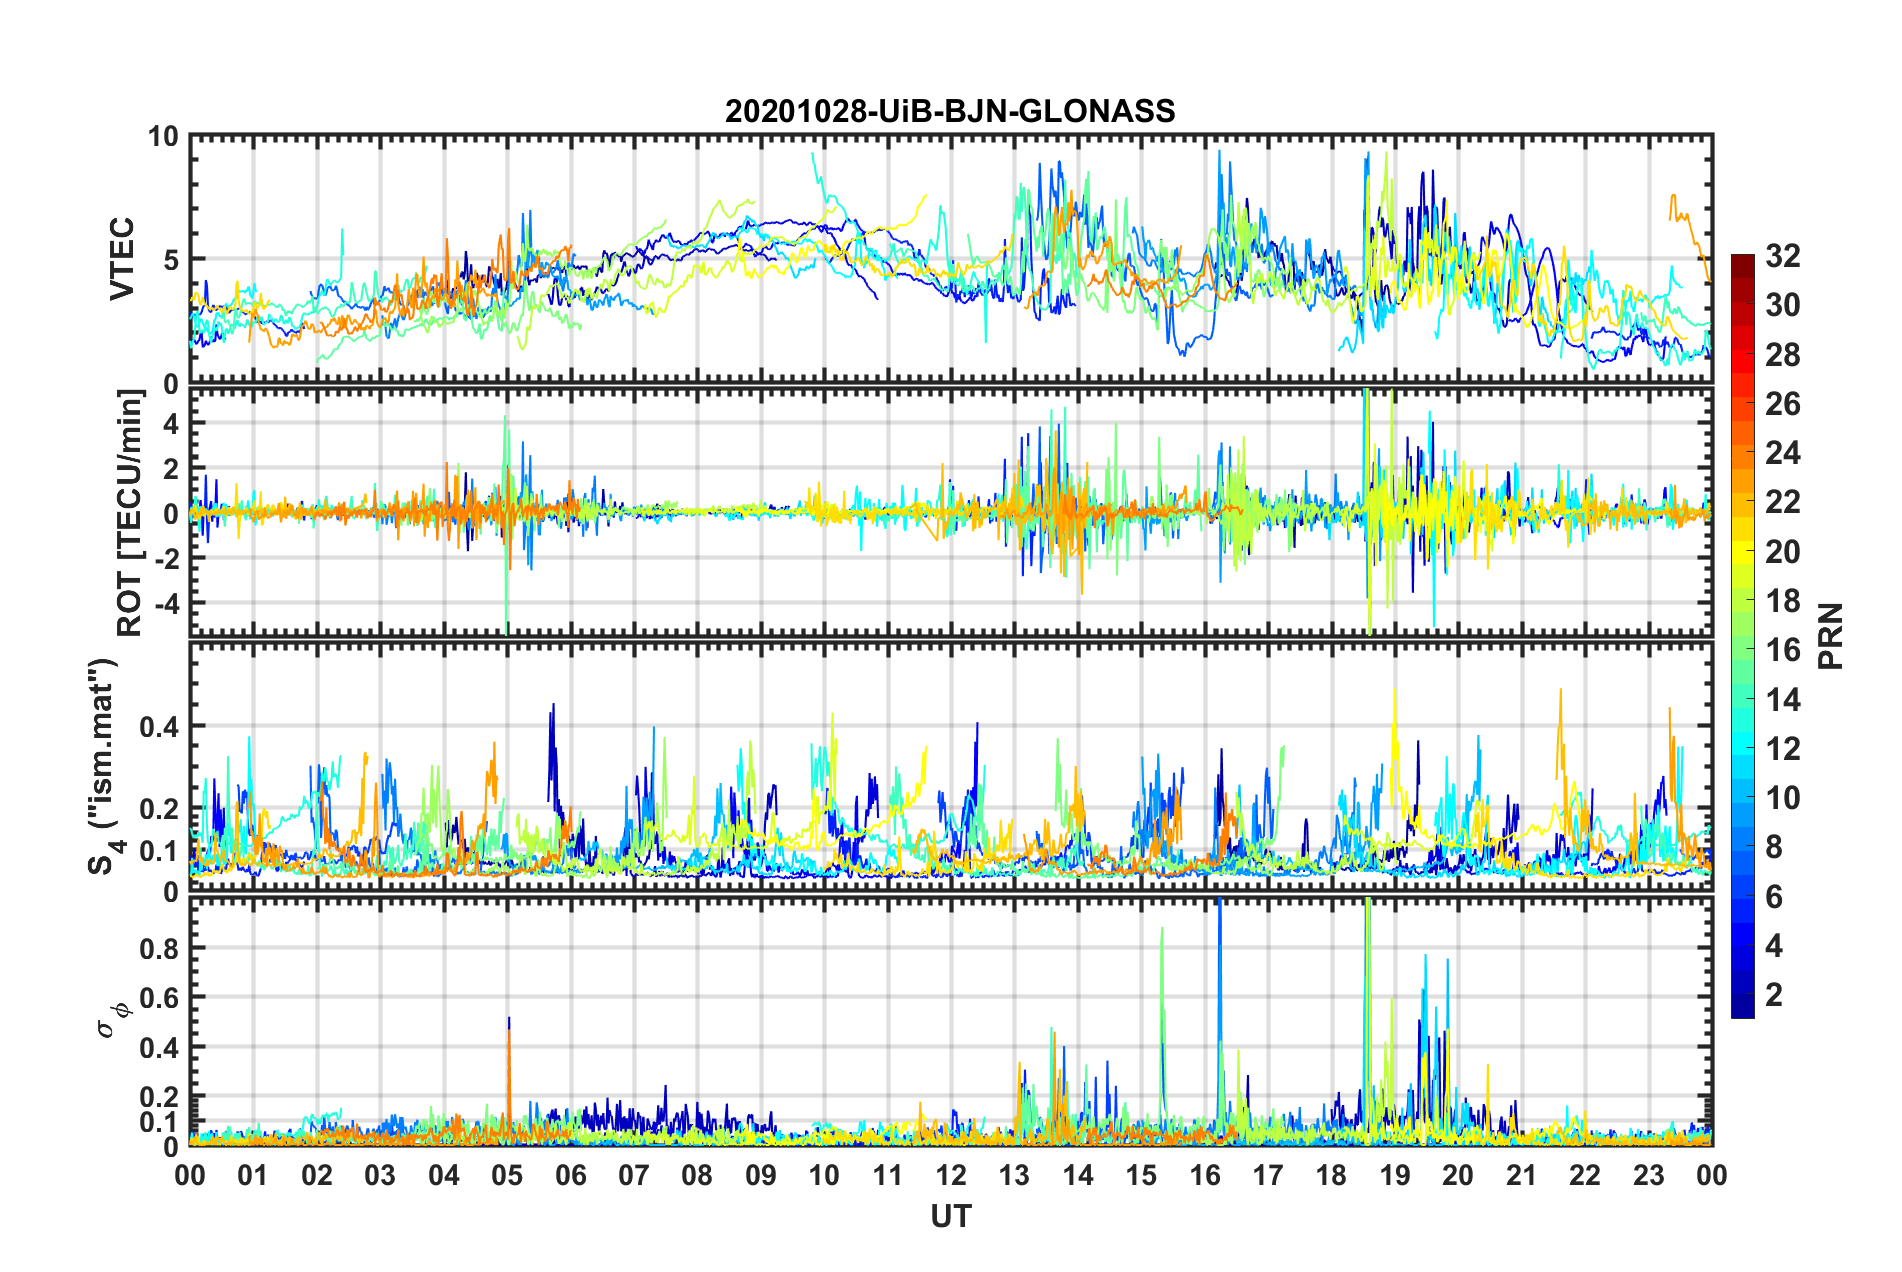Click the 2 tick on the PRN colorbar
The height and width of the screenshot is (1272, 1902).
(1774, 994)
